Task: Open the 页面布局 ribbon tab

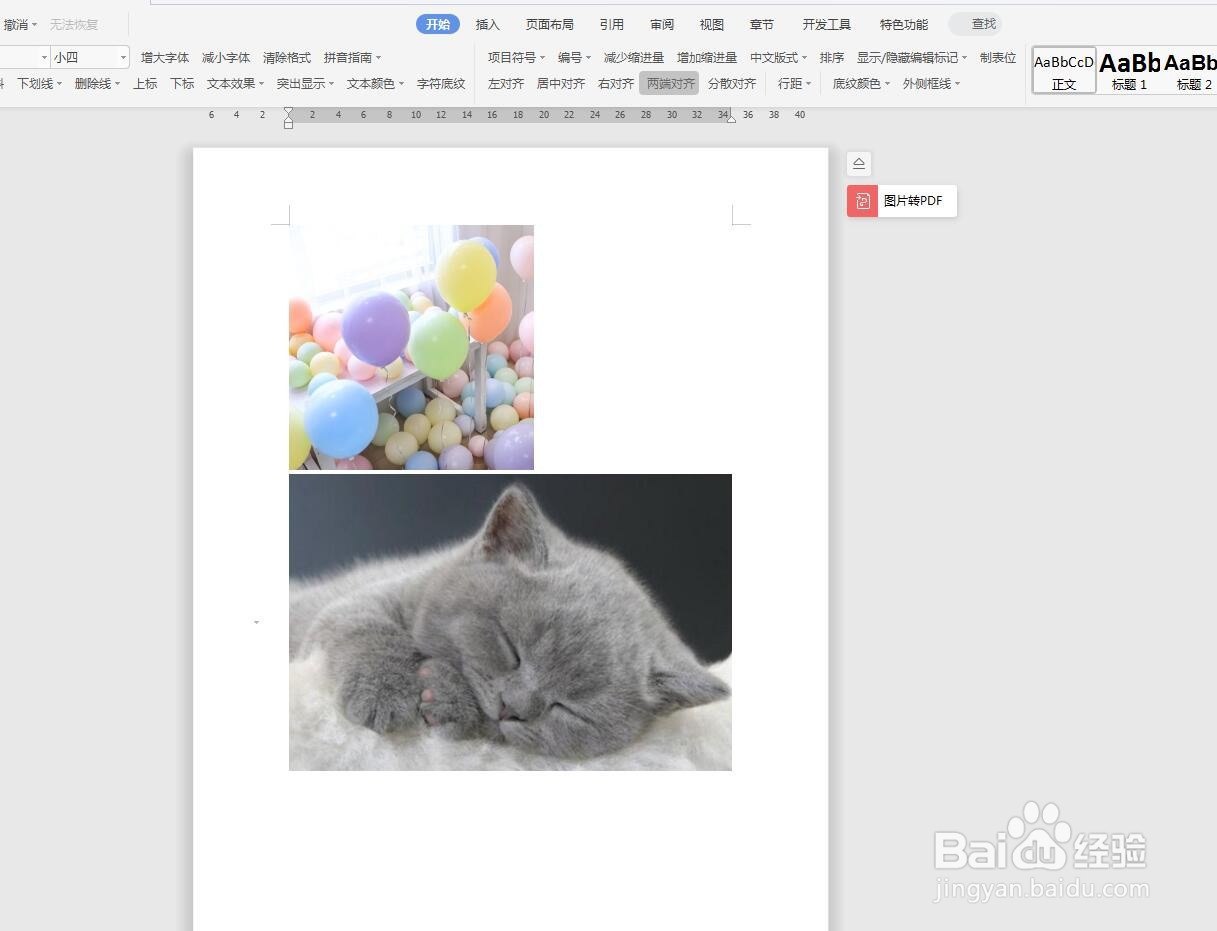Action: (549, 24)
